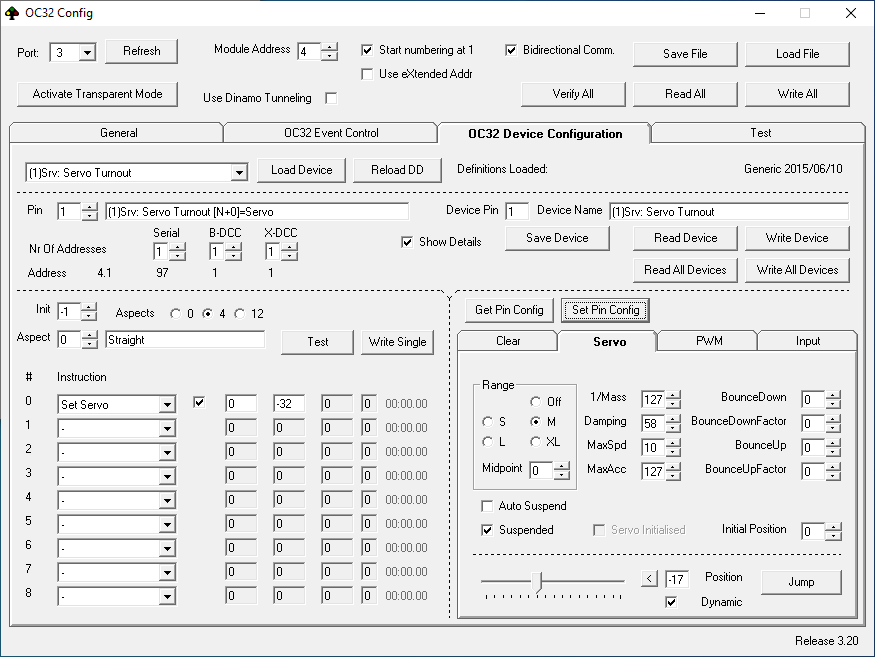The width and height of the screenshot is (875, 657).
Task: Expand the Servo Turnout device dropdown
Action: pos(238,173)
